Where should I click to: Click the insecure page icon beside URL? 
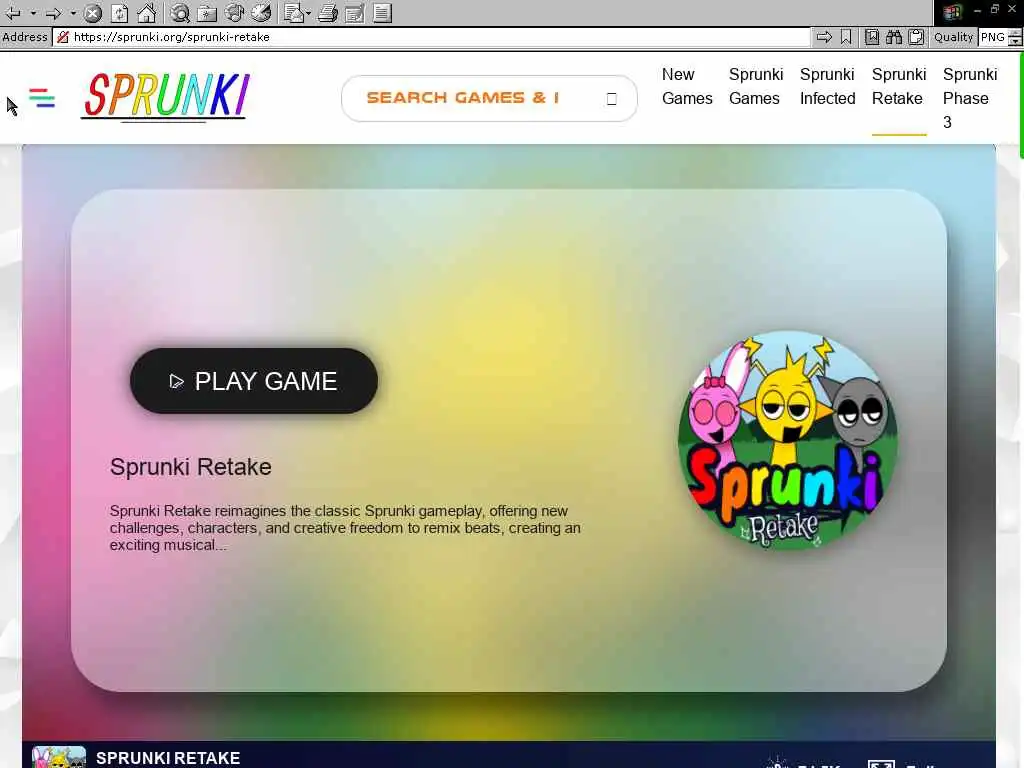[63, 37]
